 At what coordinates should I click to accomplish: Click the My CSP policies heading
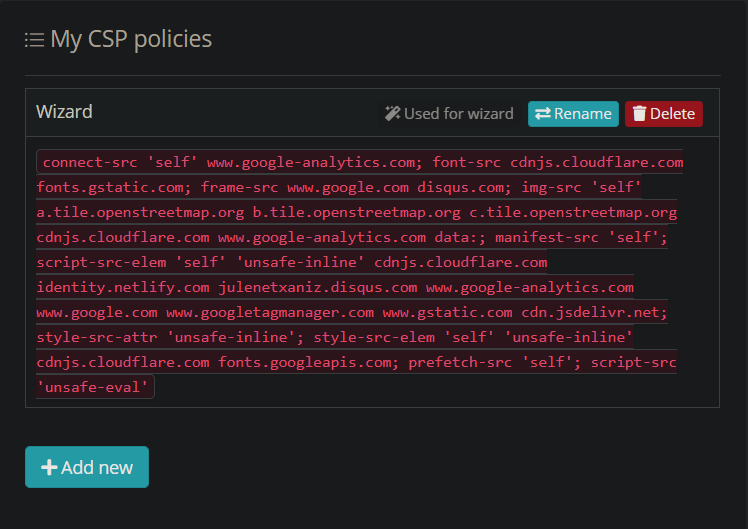tap(130, 39)
